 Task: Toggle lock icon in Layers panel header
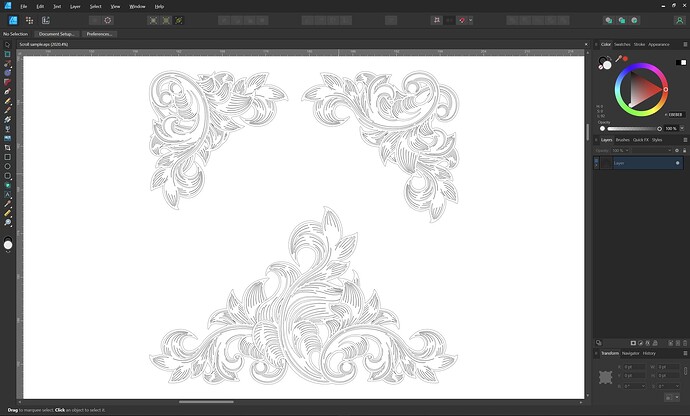point(684,151)
